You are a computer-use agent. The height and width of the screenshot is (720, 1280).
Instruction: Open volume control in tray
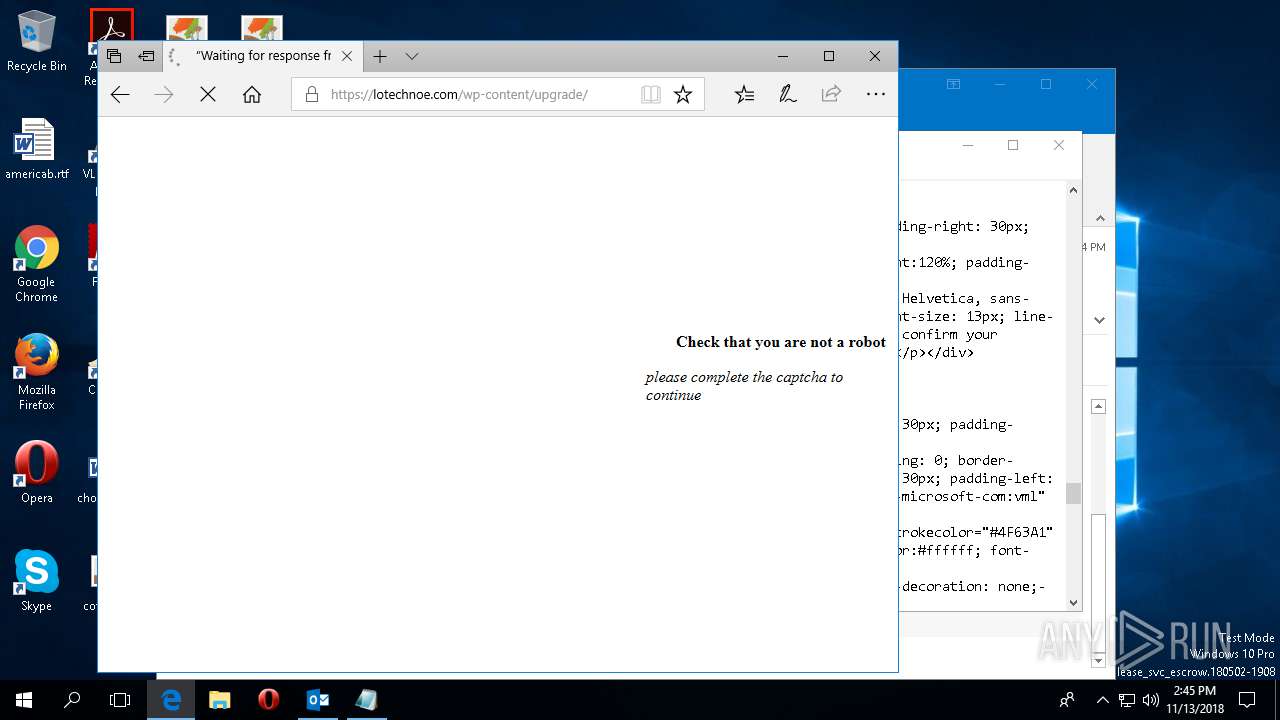pyautogui.click(x=1151, y=700)
